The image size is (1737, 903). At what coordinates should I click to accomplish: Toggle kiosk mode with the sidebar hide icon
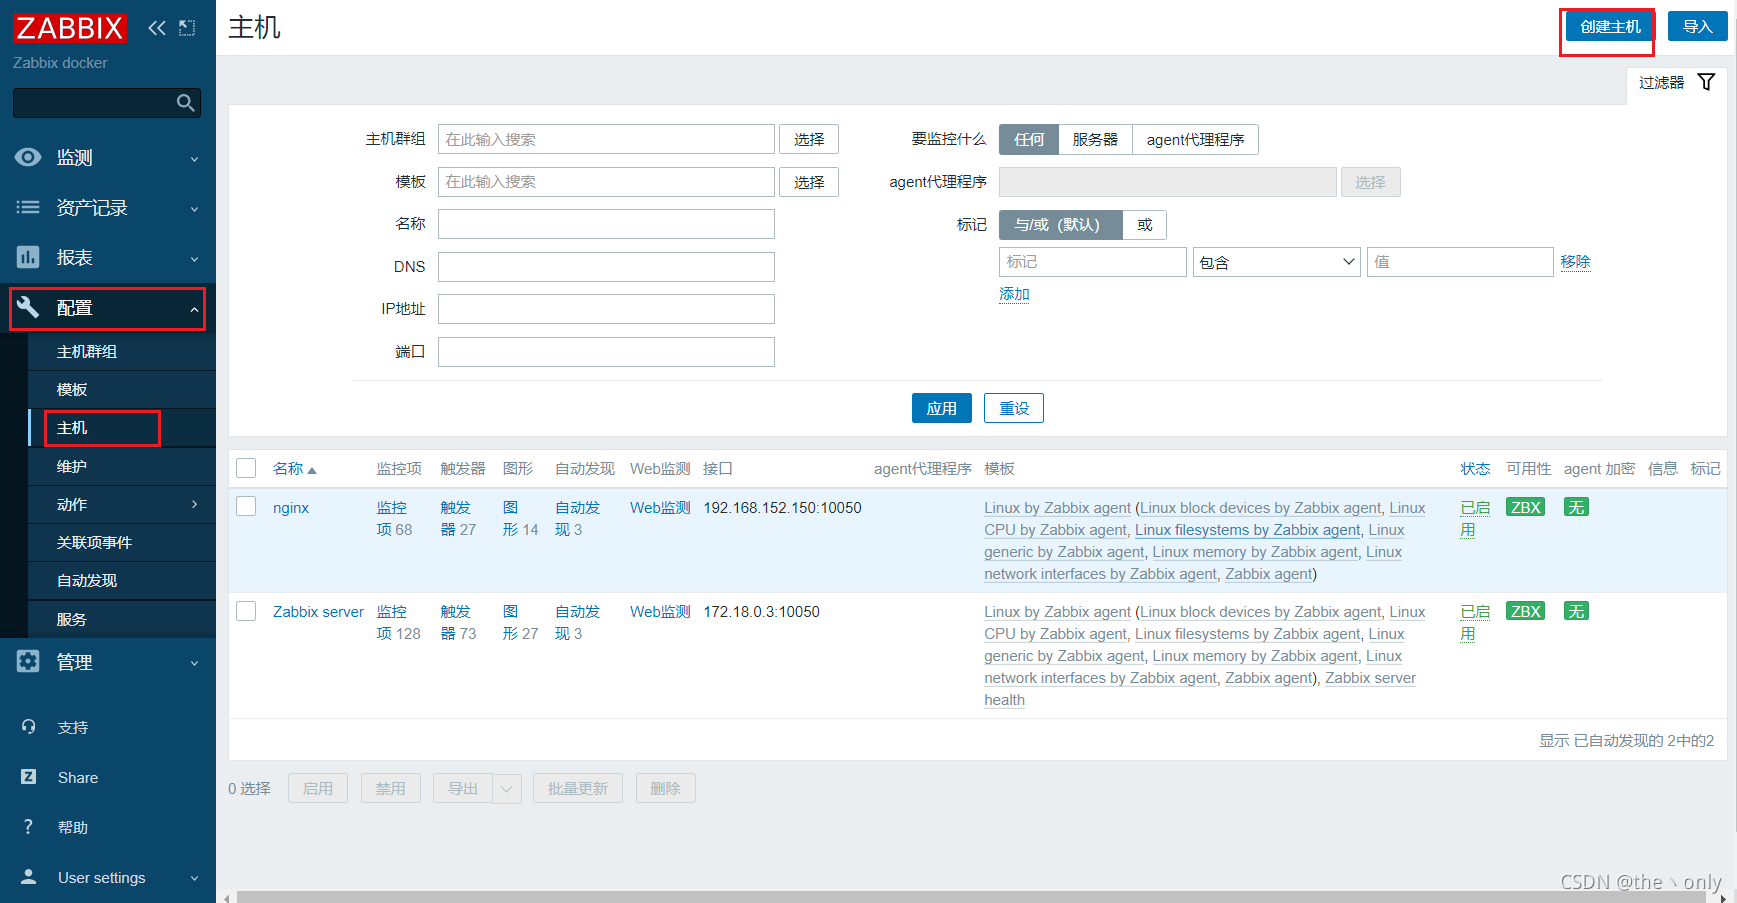click(x=187, y=28)
